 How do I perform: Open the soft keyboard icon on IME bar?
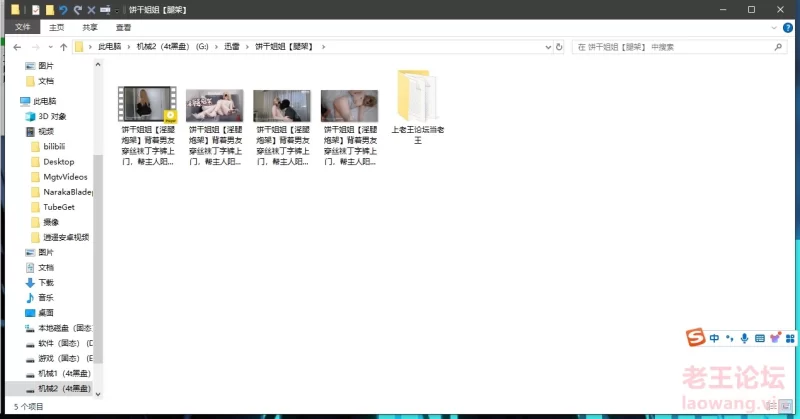point(760,338)
